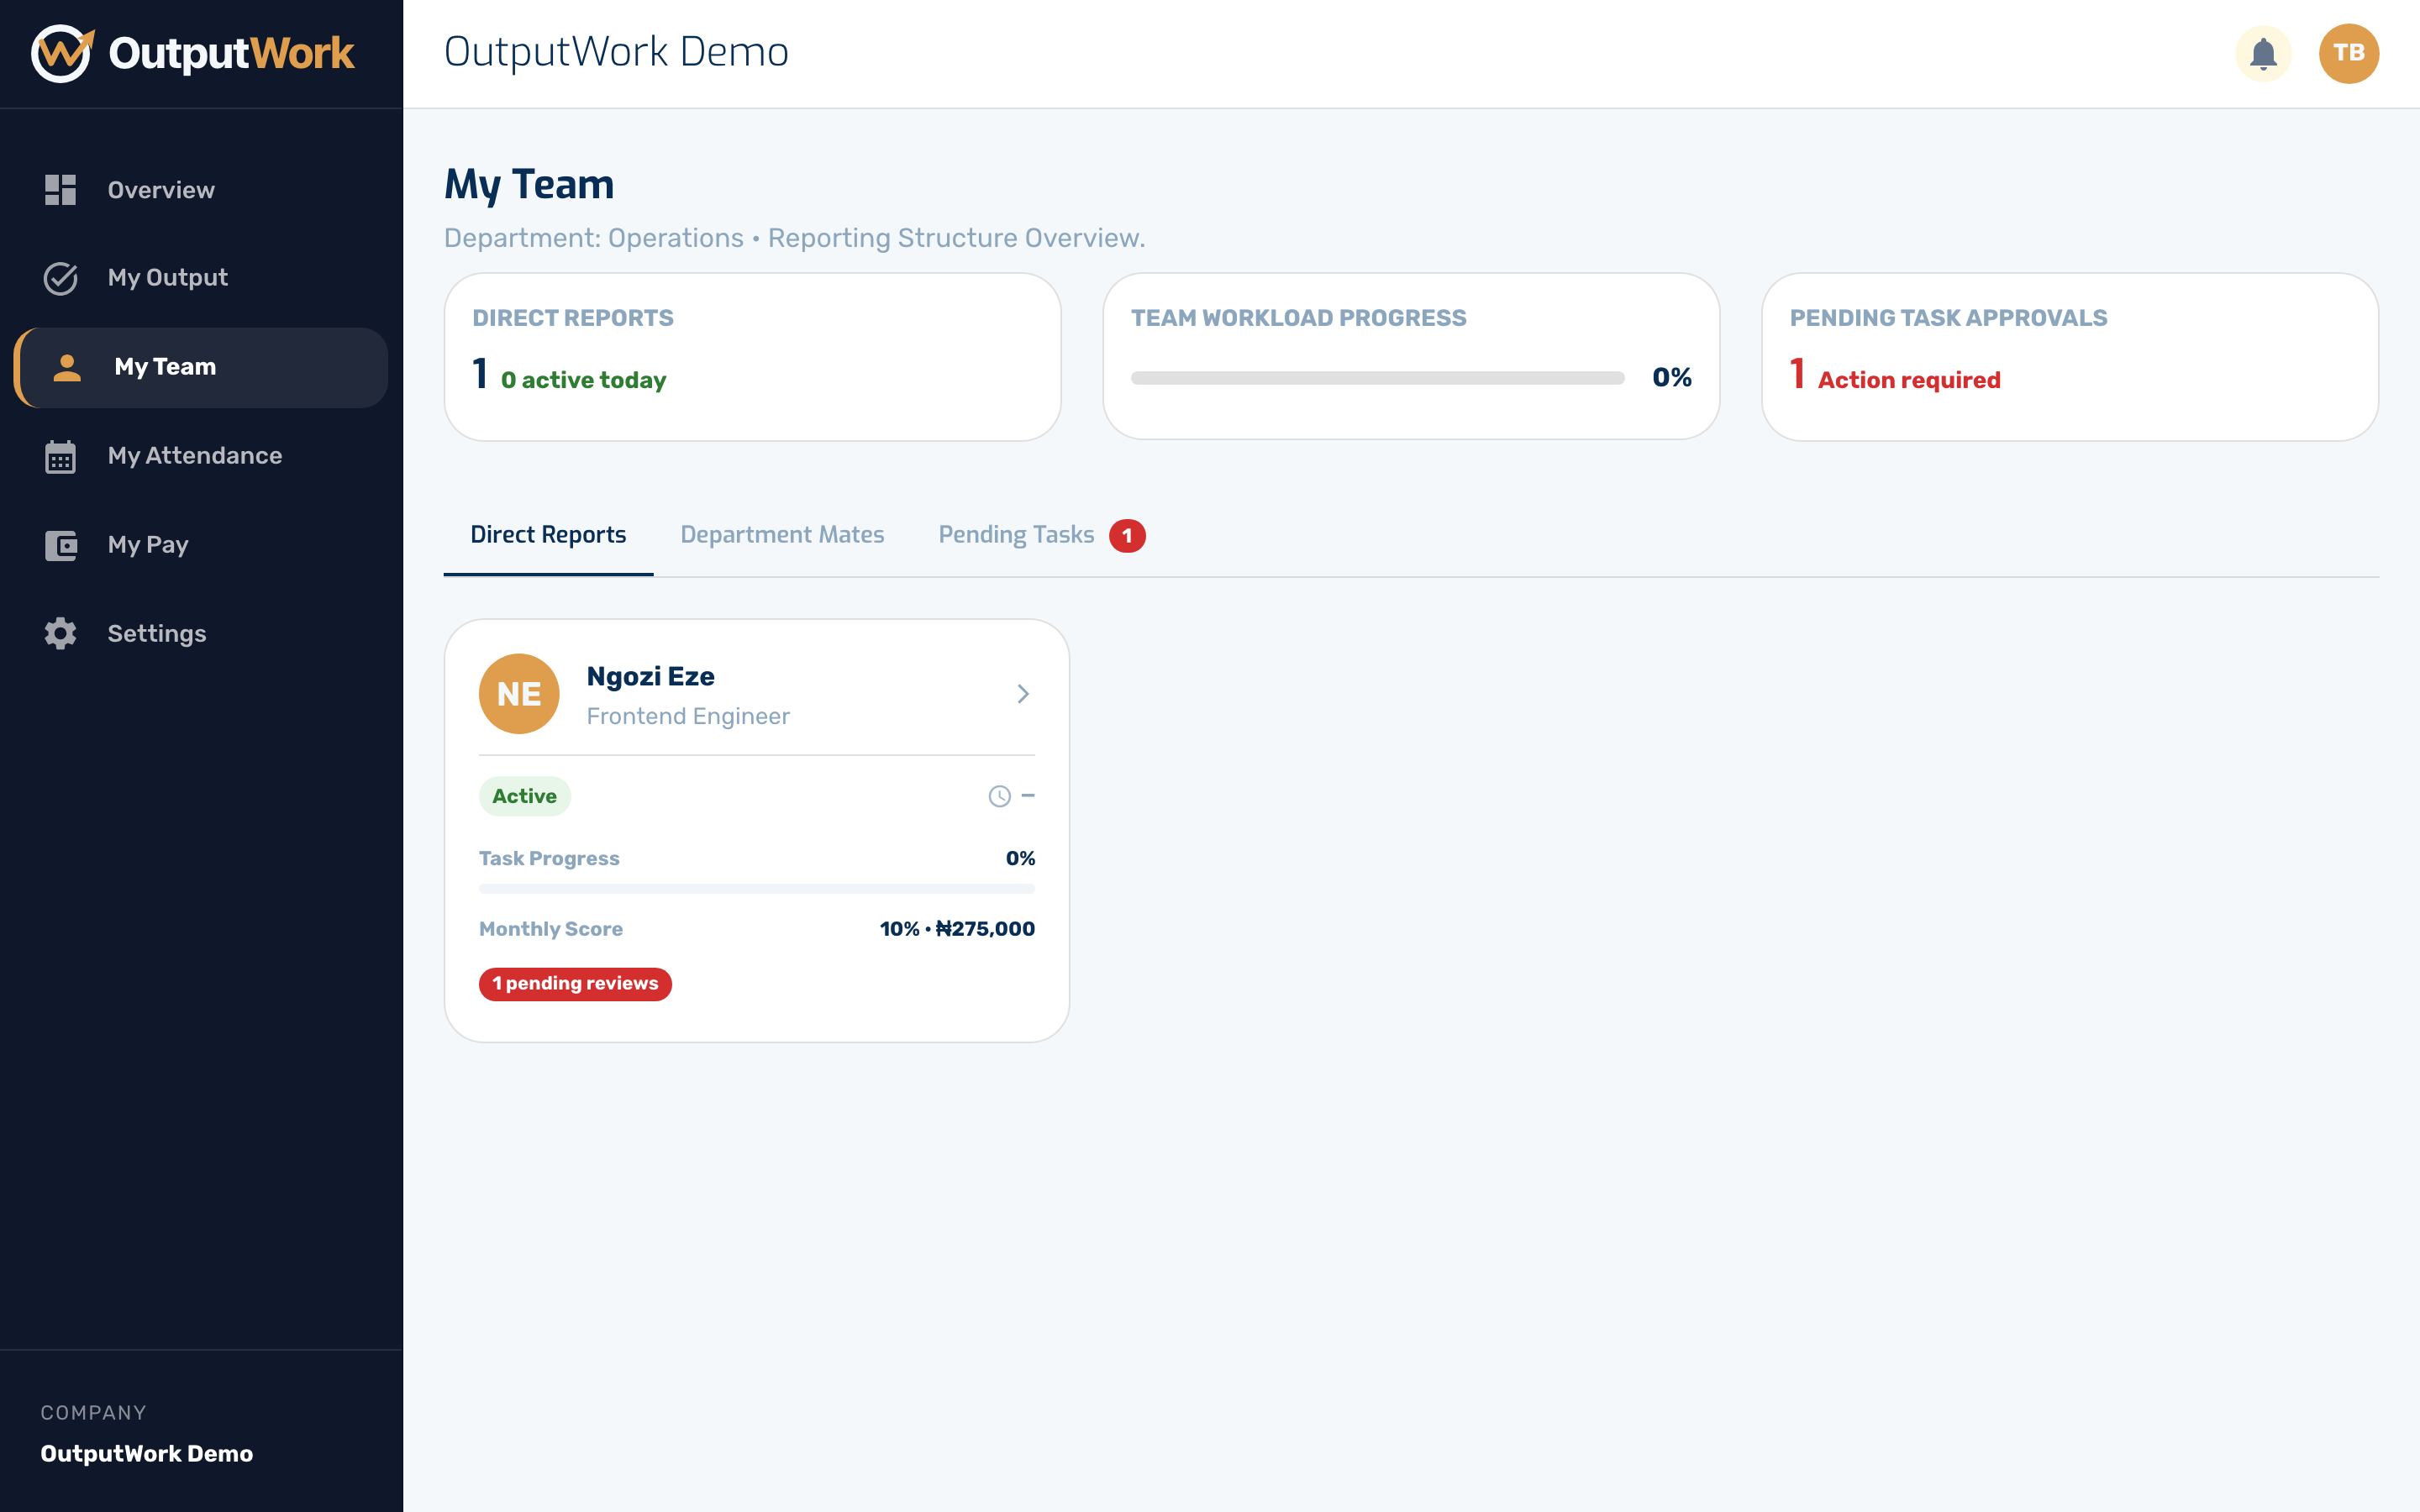
Task: Click the 0 active today text
Action: pyautogui.click(x=583, y=380)
